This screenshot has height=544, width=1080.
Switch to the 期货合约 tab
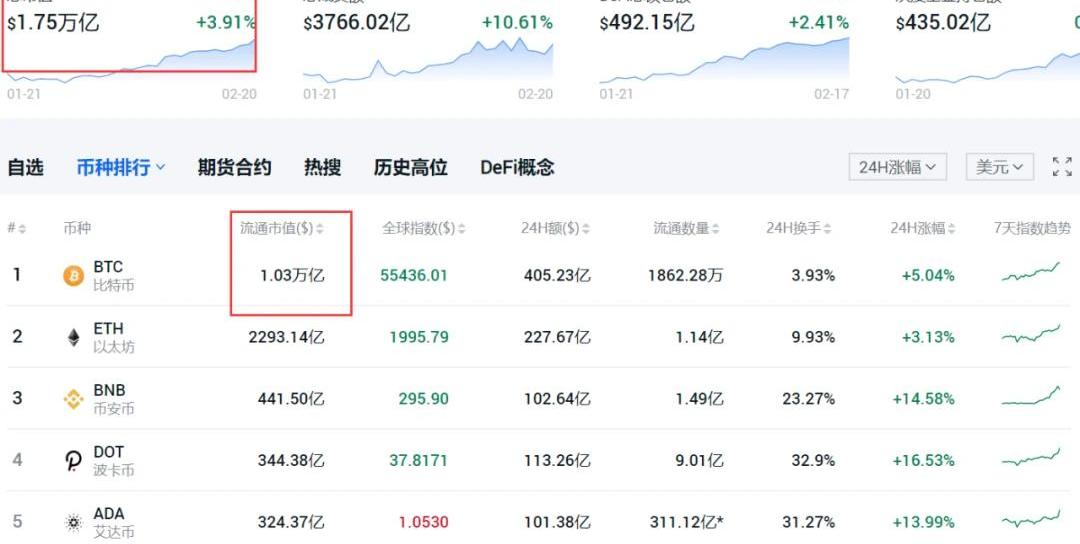pyautogui.click(x=234, y=167)
